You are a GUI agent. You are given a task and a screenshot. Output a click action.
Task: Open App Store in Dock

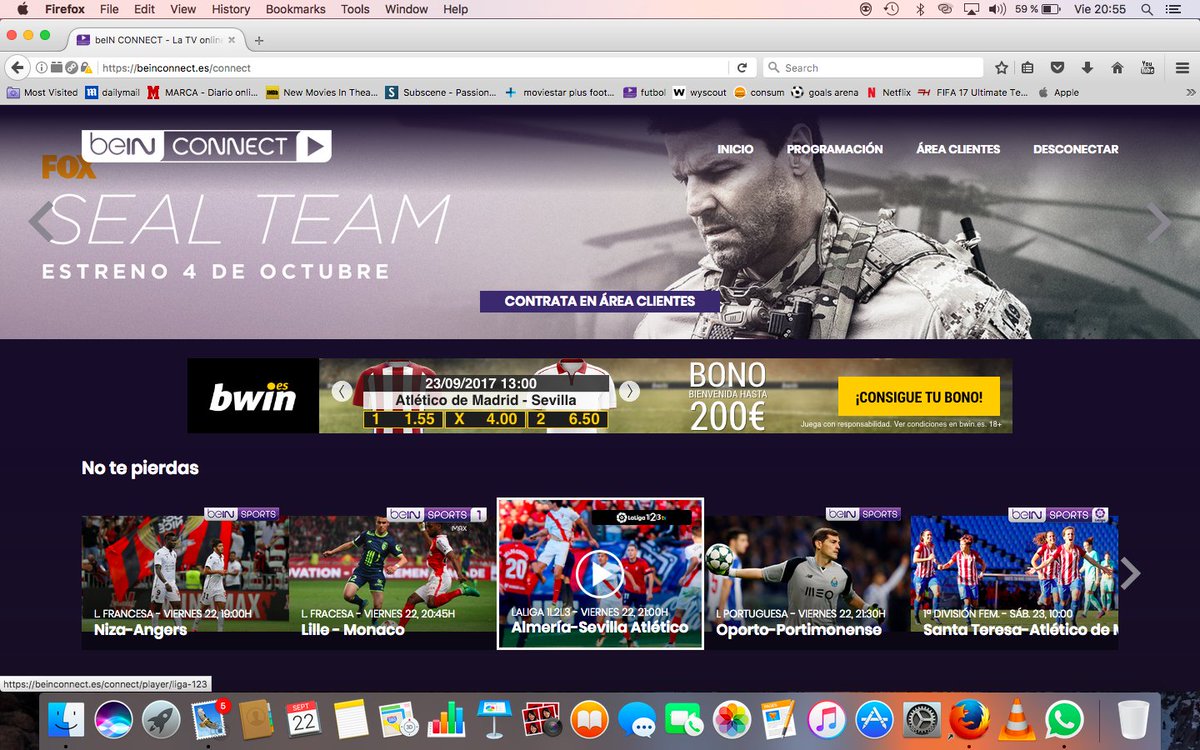click(874, 719)
